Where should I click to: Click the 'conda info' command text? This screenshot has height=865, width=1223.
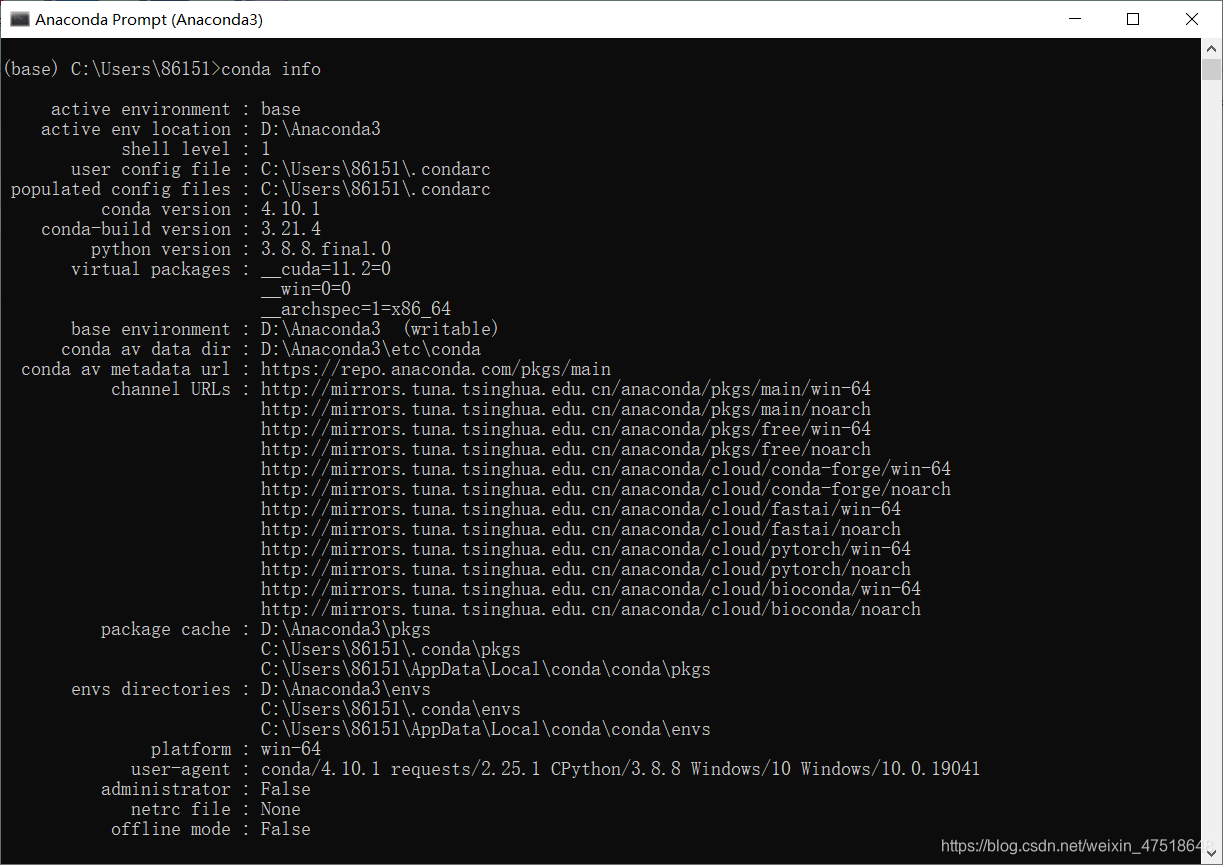271,69
